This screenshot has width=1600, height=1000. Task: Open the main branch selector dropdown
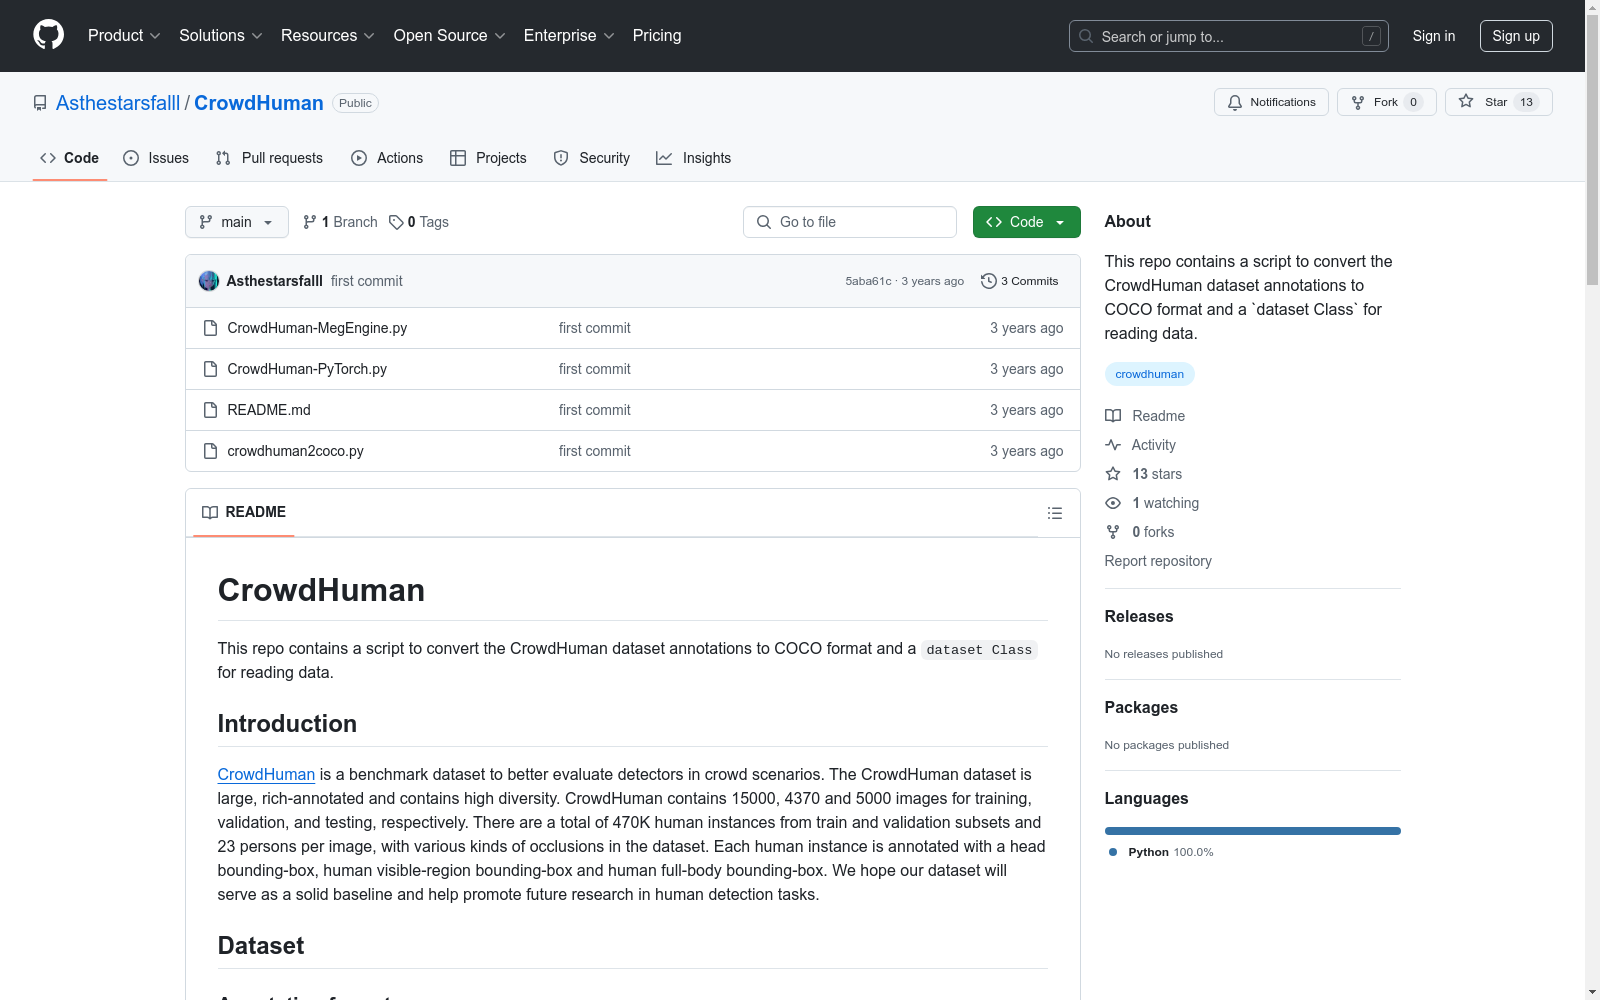237,222
